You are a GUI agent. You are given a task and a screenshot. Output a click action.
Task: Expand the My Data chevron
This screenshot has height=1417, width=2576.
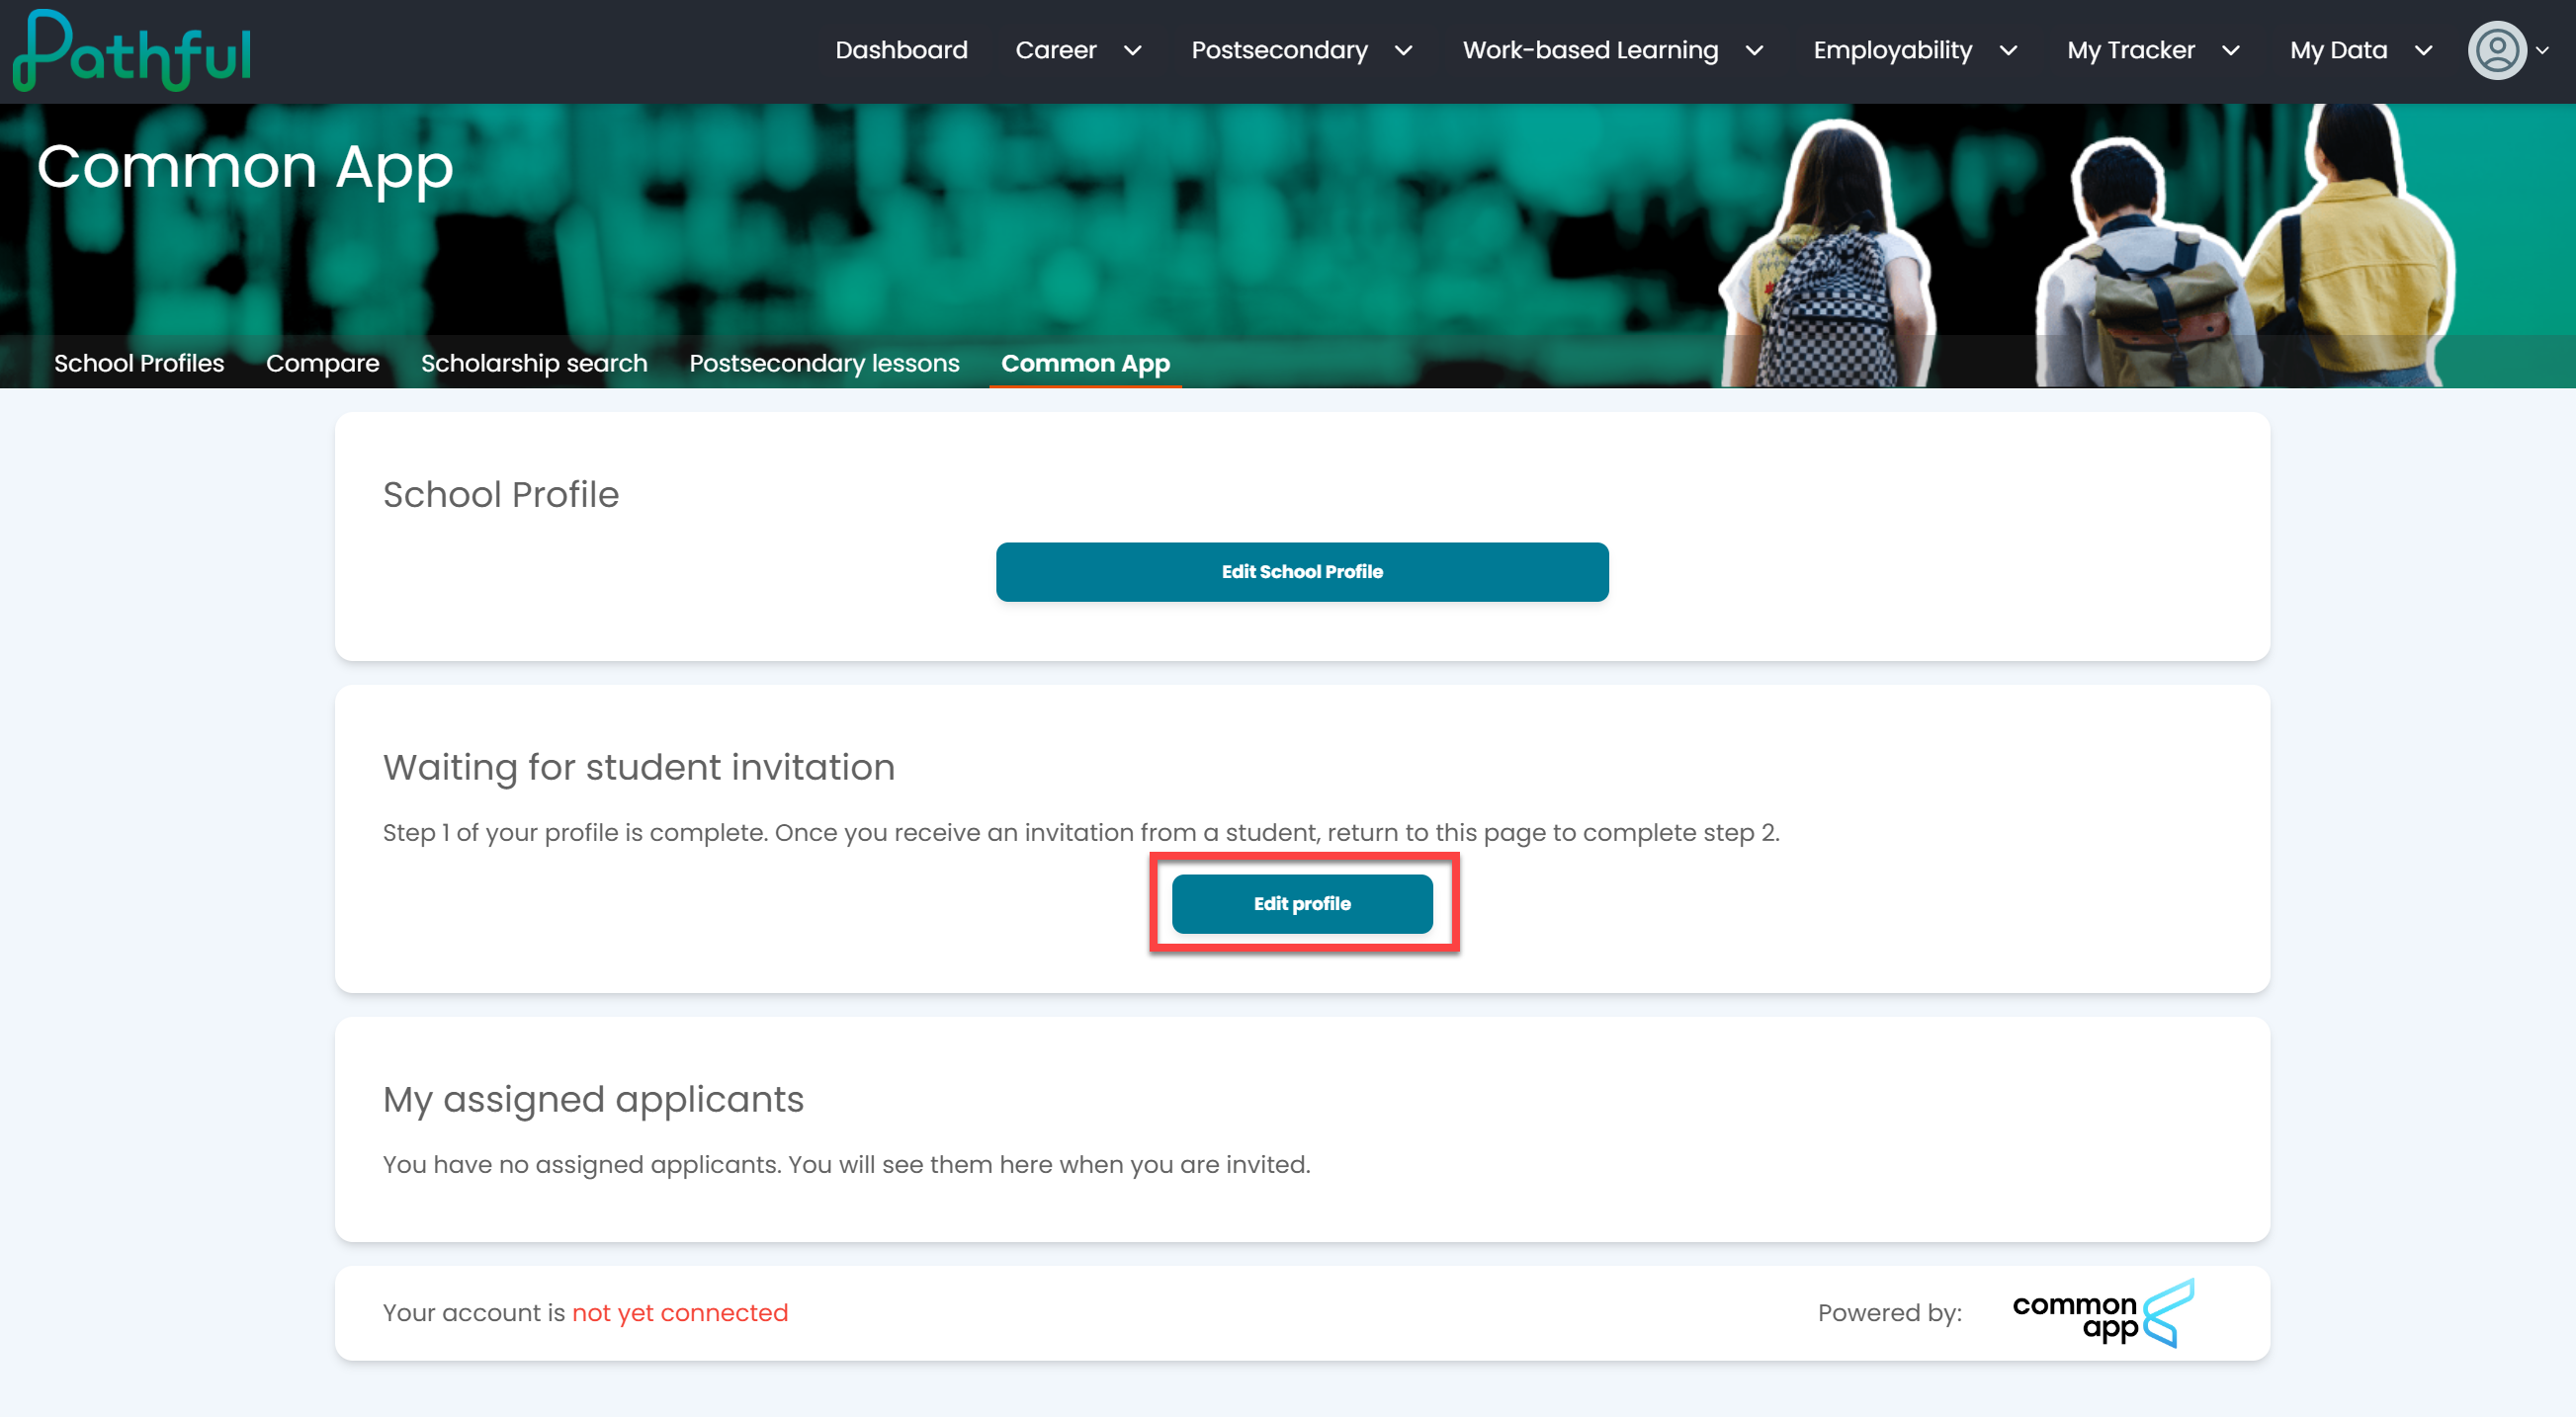pyautogui.click(x=2424, y=51)
